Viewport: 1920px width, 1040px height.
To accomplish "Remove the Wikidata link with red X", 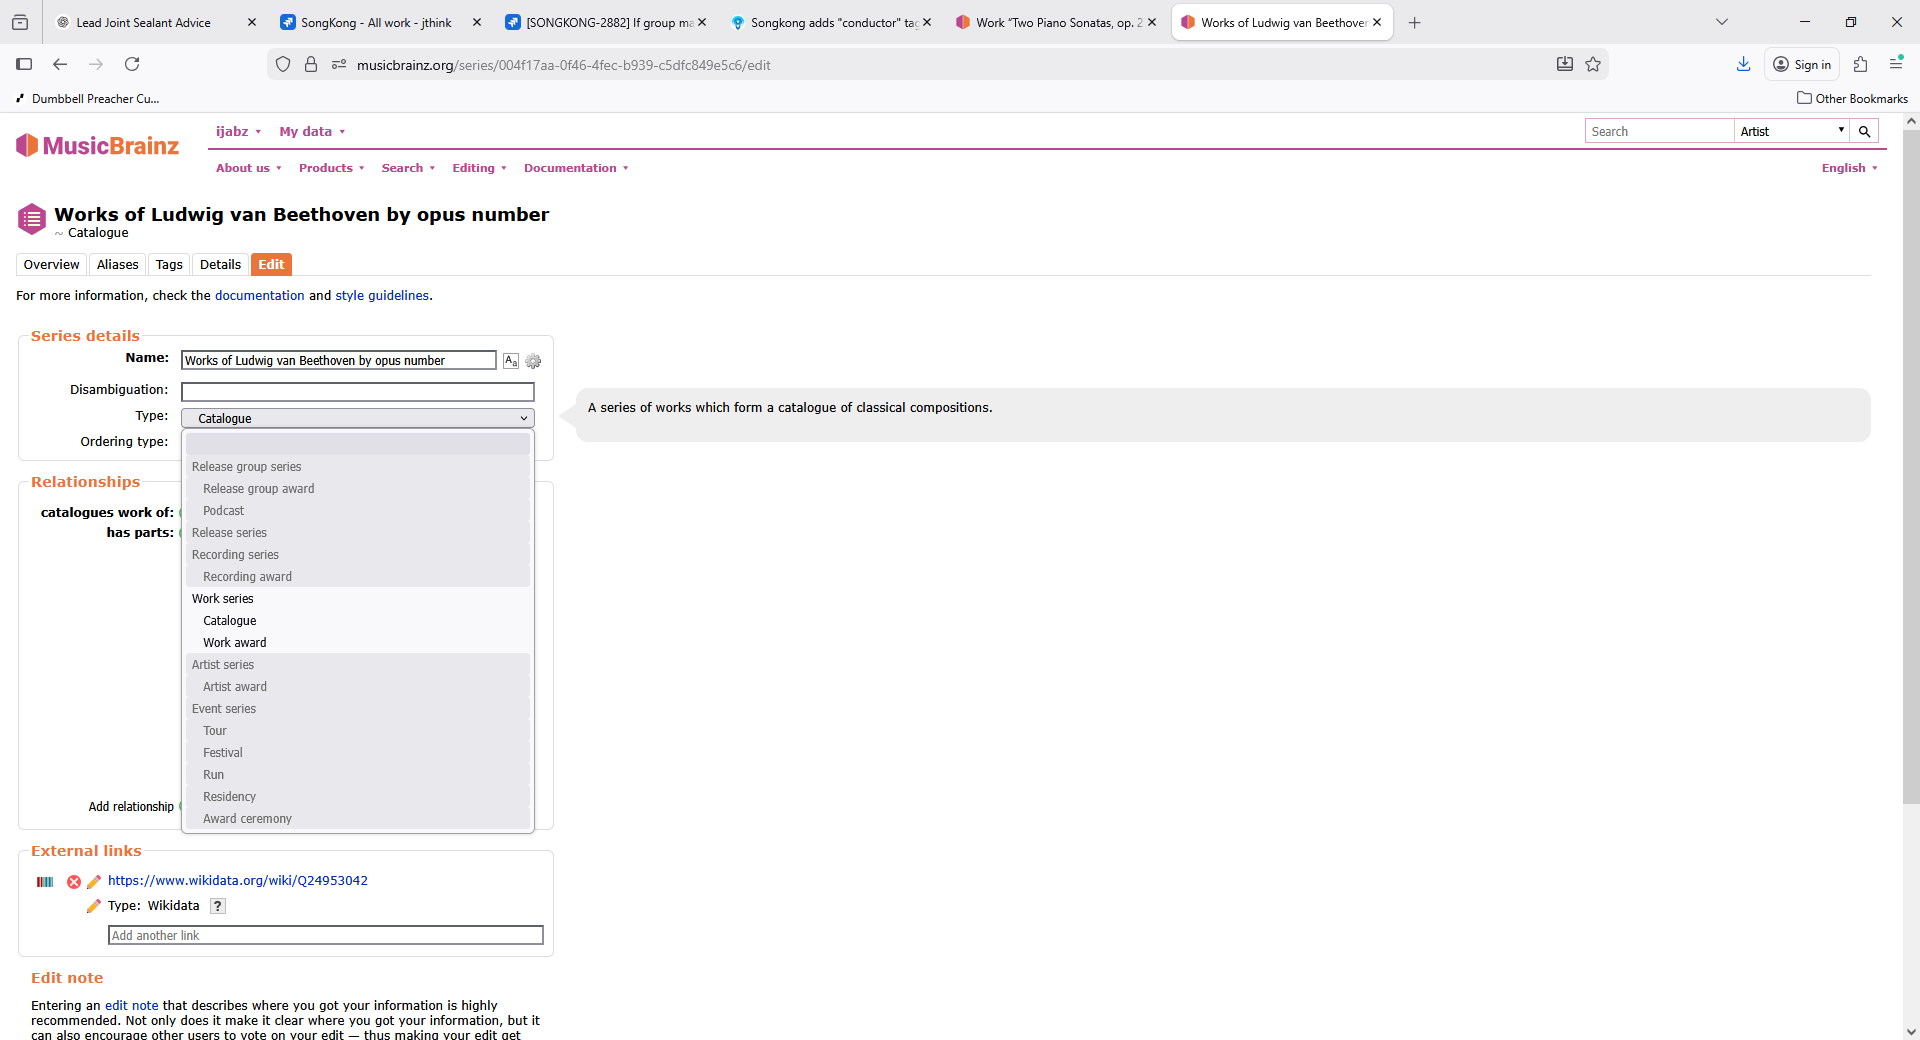I will [74, 882].
